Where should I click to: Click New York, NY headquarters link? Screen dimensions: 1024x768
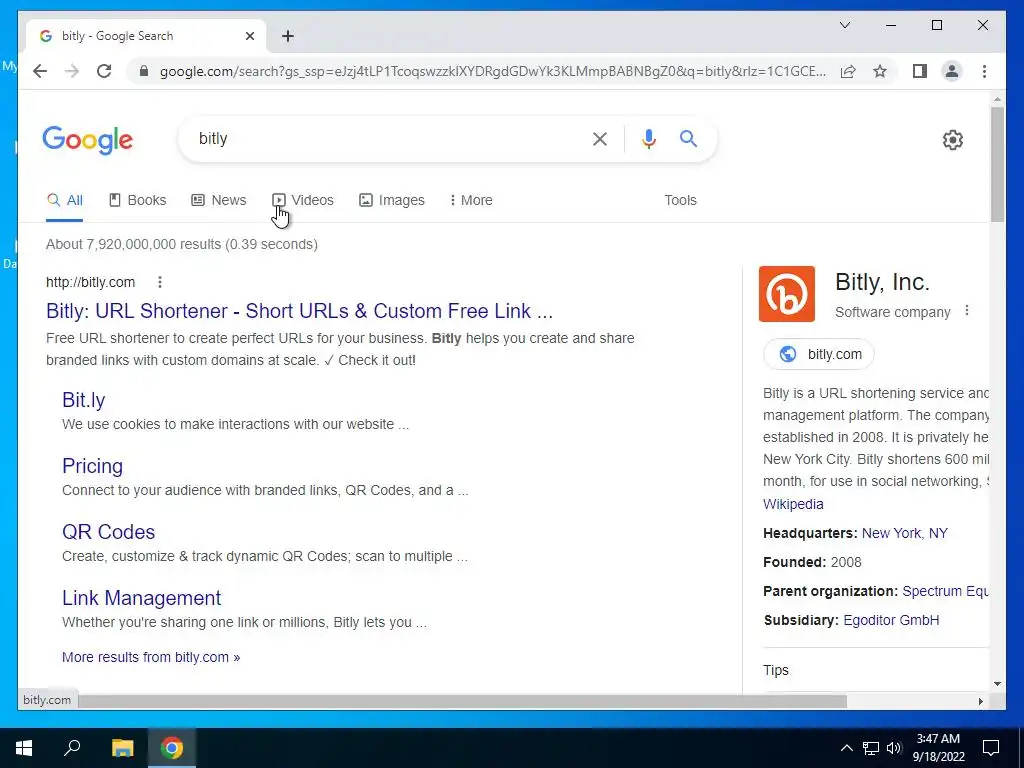(x=904, y=533)
